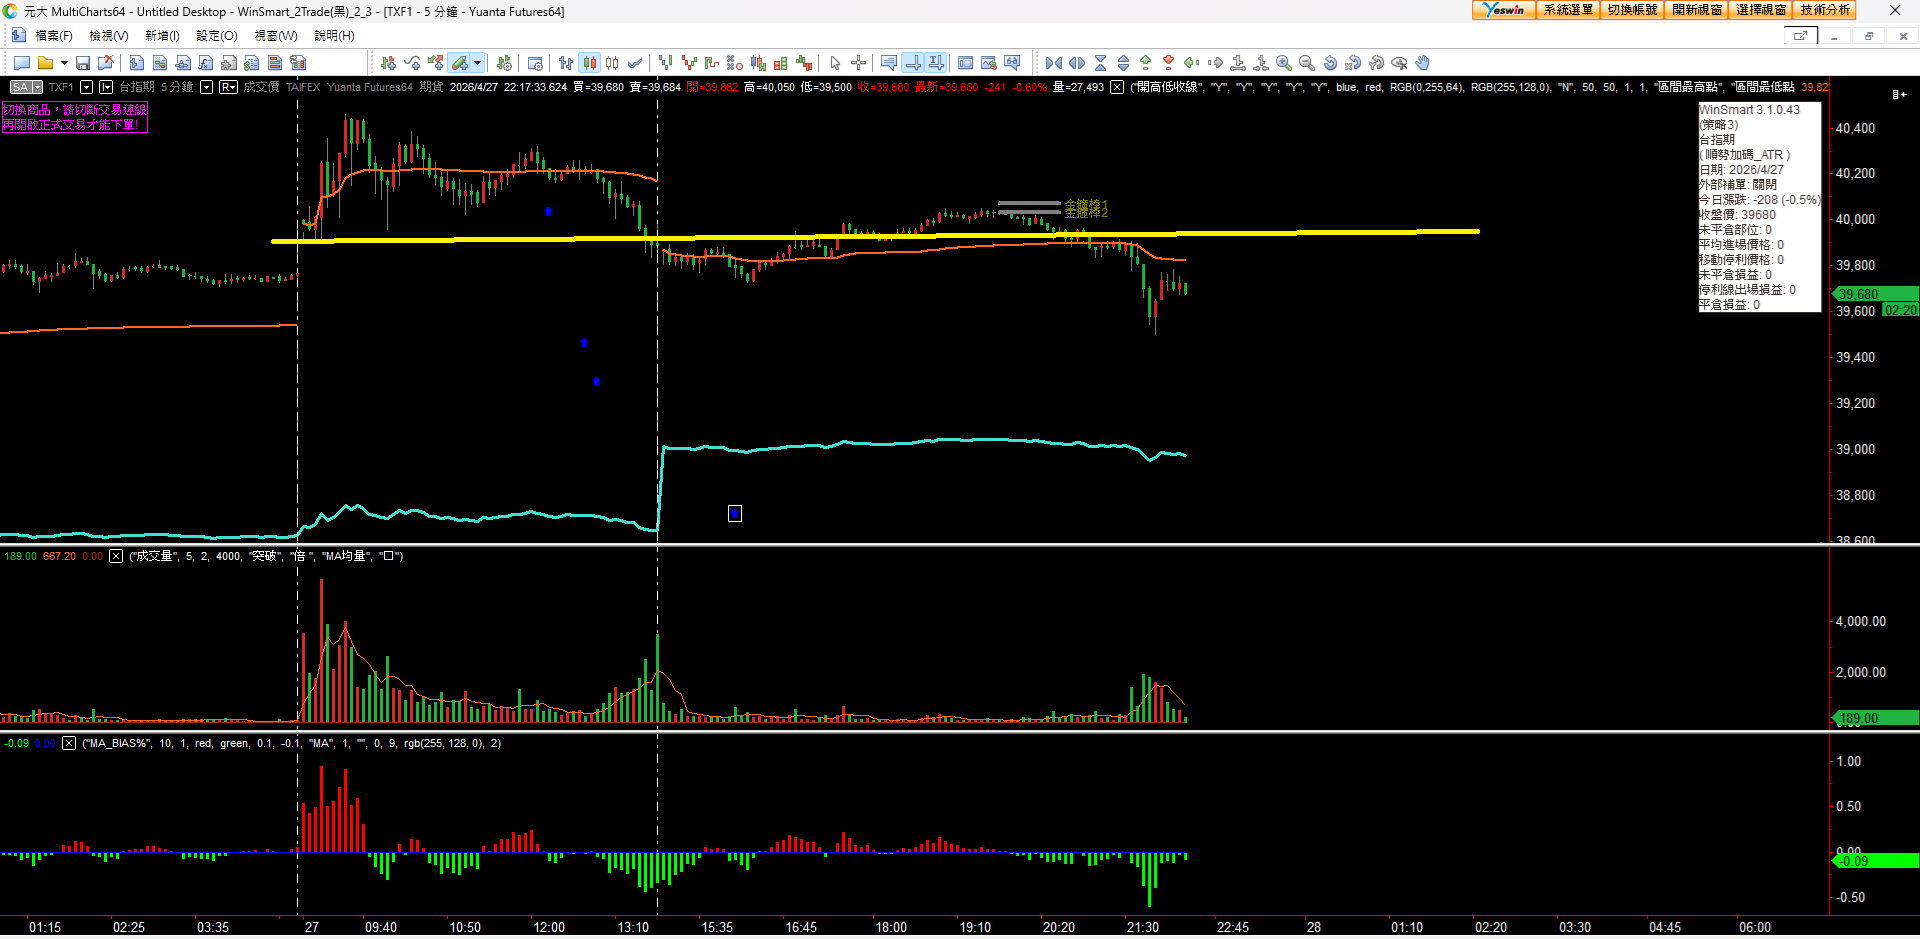
Task: Toggle the X box beside 開高低收線 study
Action: (1117, 87)
